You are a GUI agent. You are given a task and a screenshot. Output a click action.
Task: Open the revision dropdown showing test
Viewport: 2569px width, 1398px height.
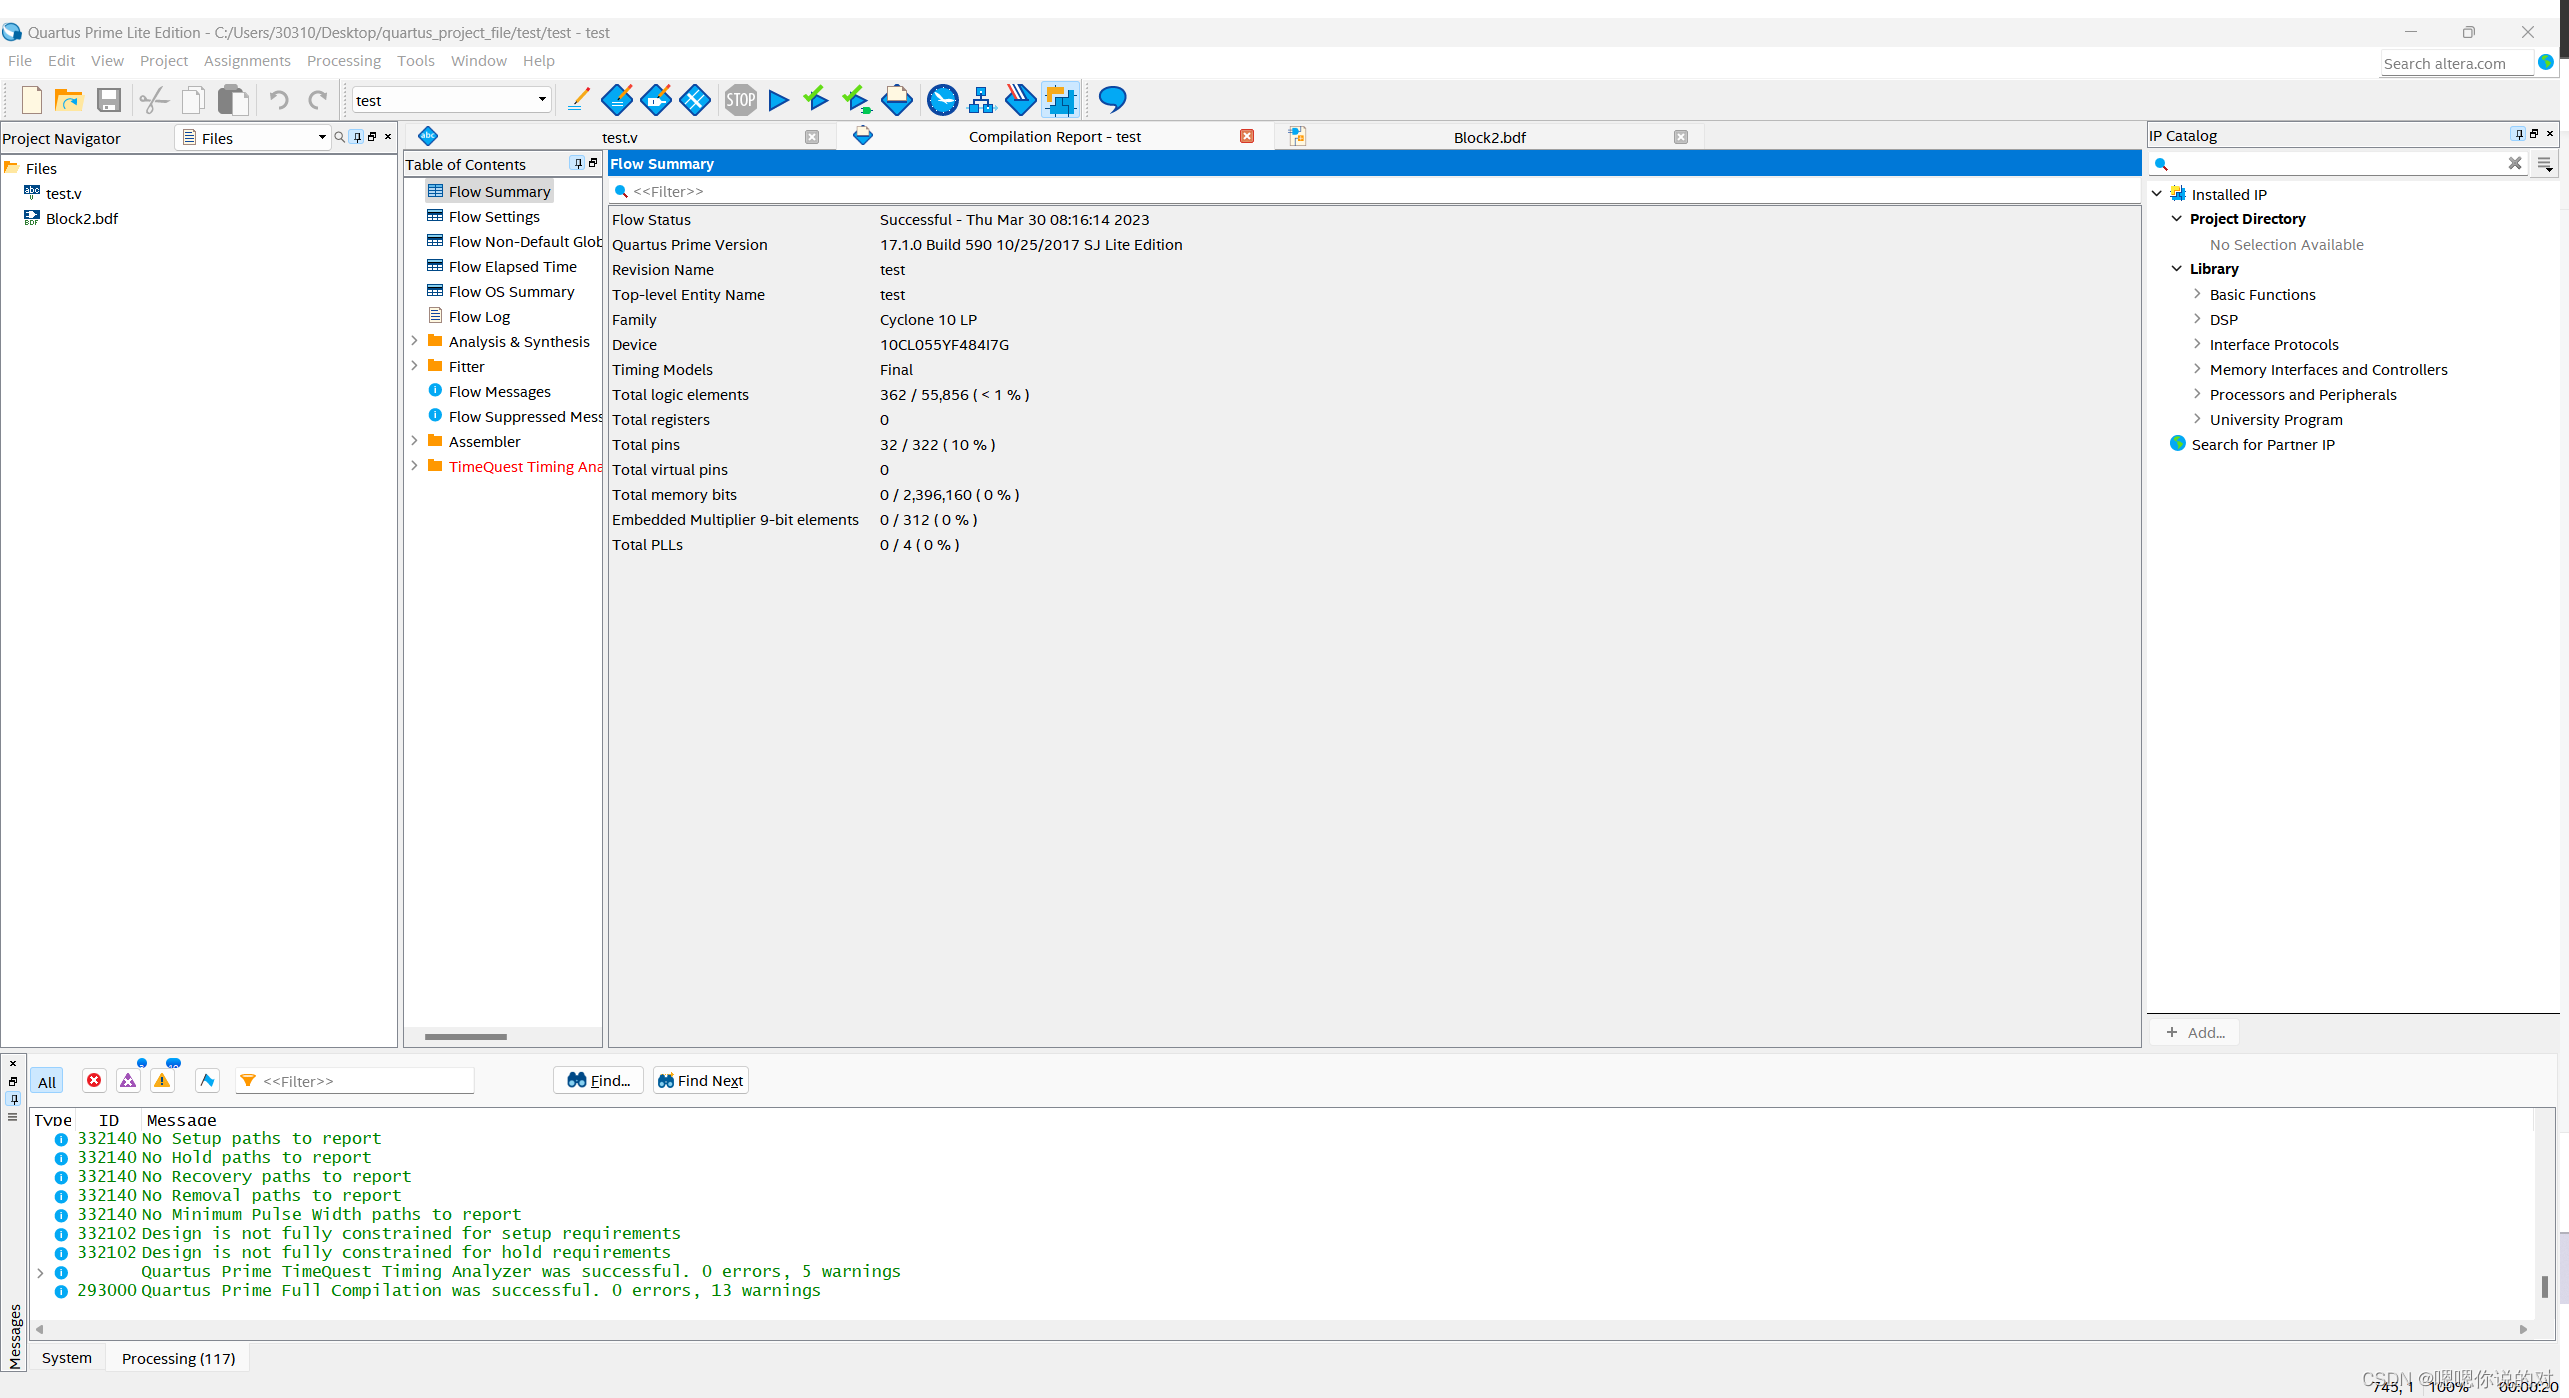coord(450,100)
